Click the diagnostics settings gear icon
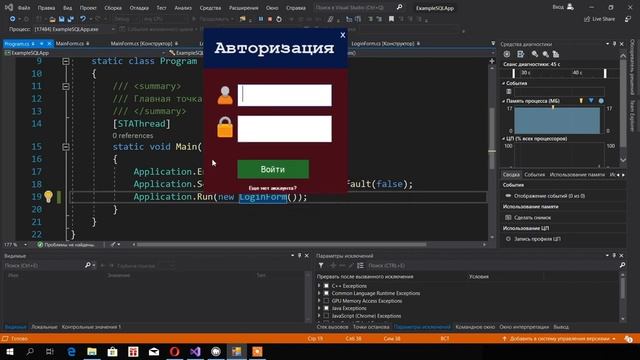The image size is (640, 360). [507, 54]
